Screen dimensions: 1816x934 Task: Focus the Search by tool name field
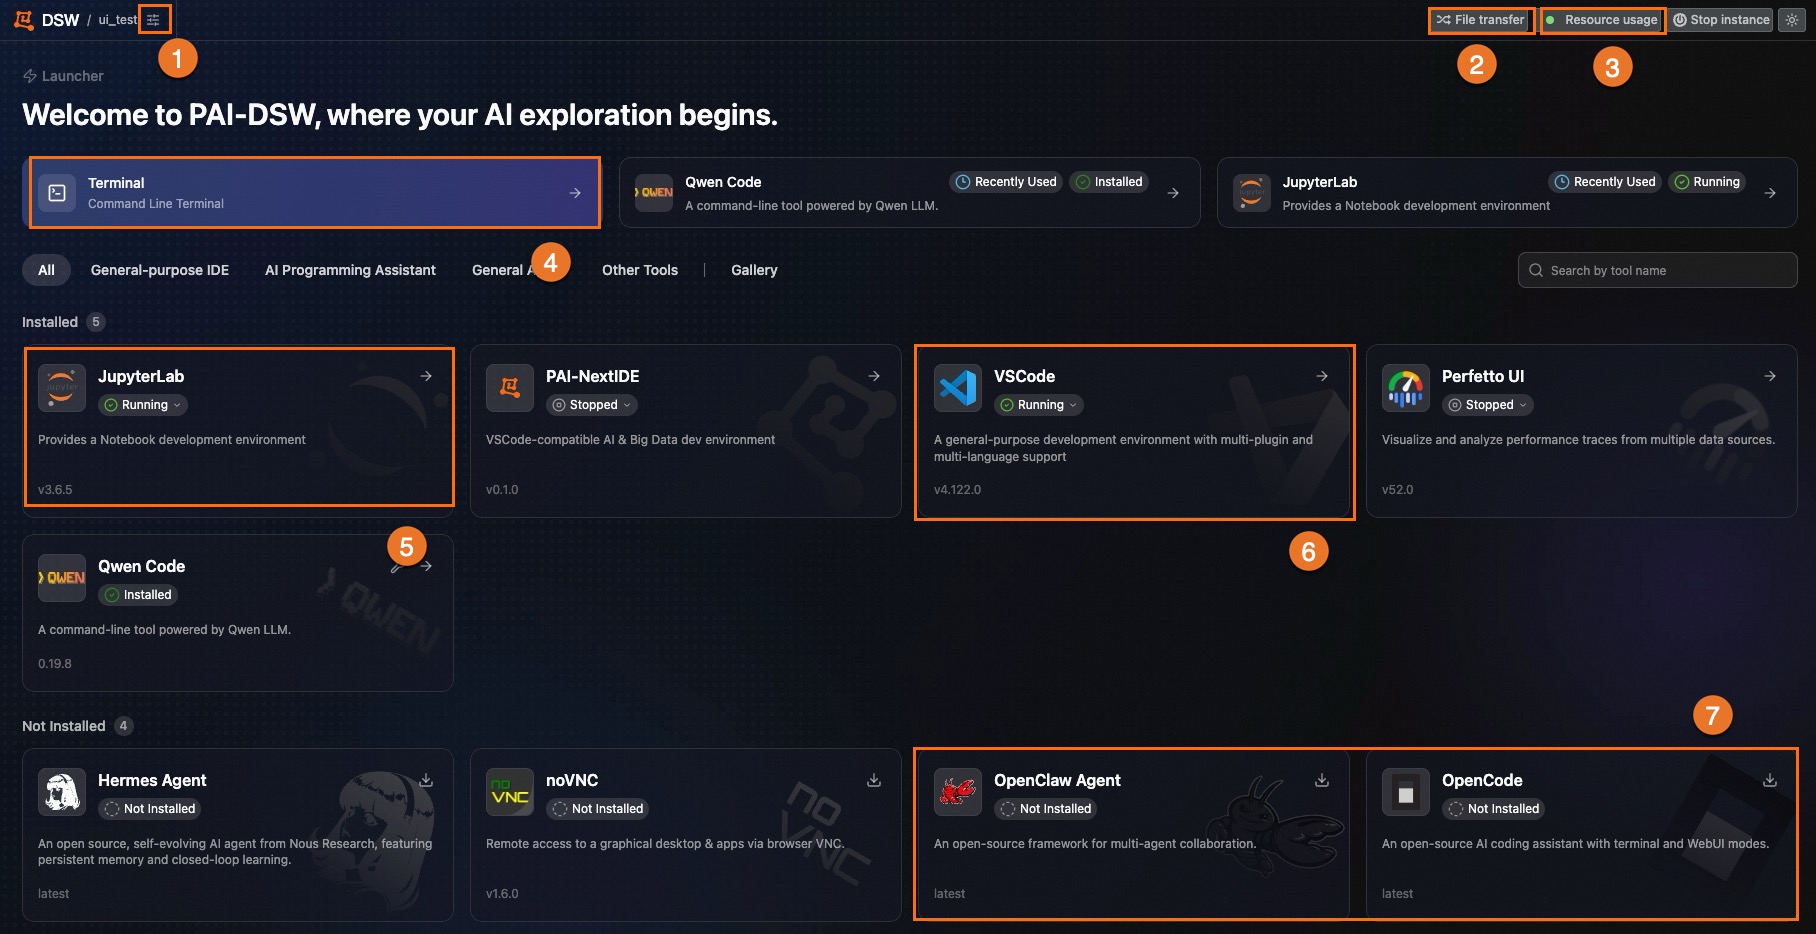[1657, 270]
